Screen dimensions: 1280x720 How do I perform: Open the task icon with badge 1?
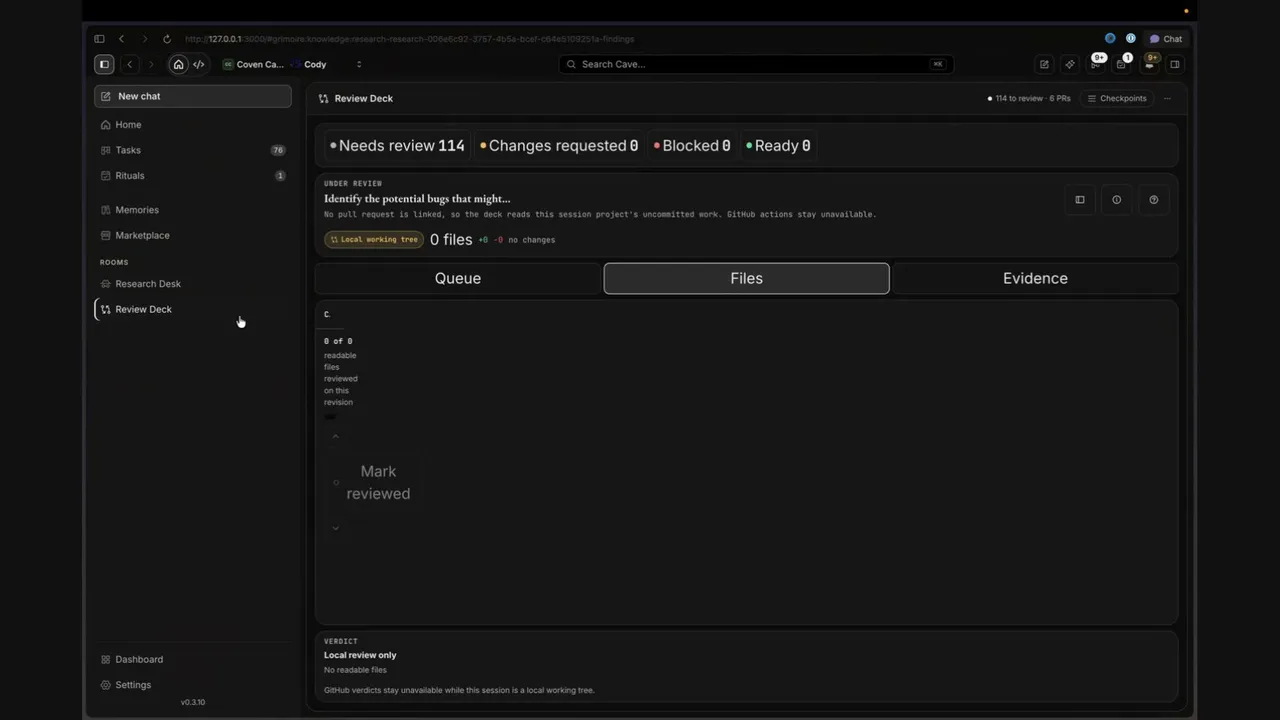point(1122,63)
